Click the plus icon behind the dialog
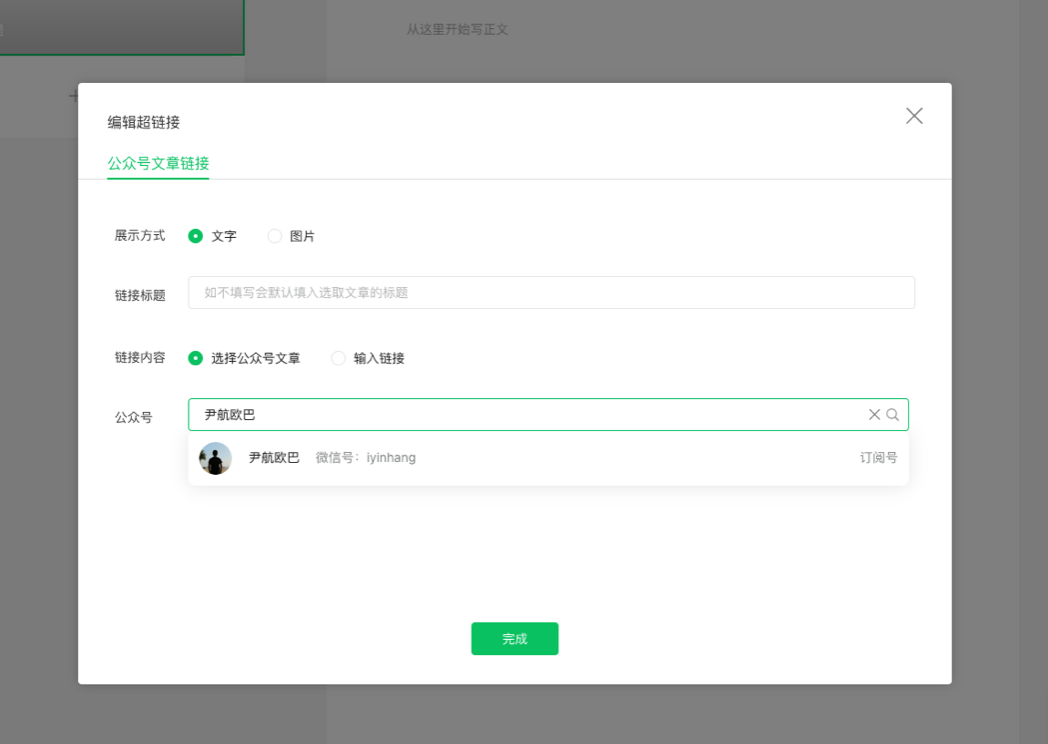1048x744 pixels. tap(73, 97)
